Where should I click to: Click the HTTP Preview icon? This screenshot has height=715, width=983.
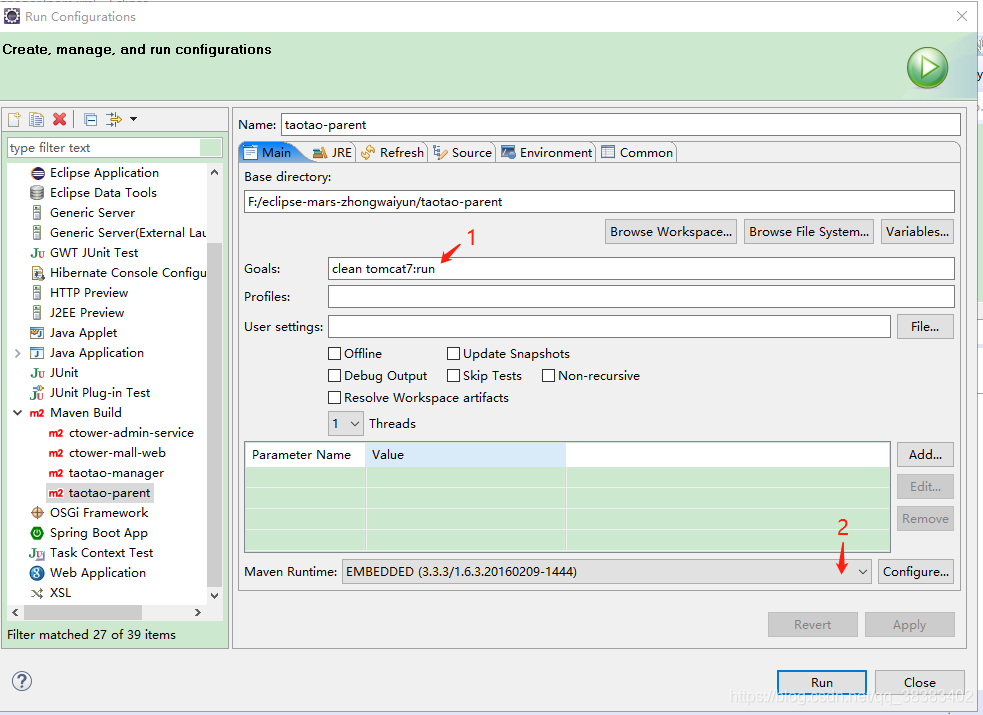point(38,293)
